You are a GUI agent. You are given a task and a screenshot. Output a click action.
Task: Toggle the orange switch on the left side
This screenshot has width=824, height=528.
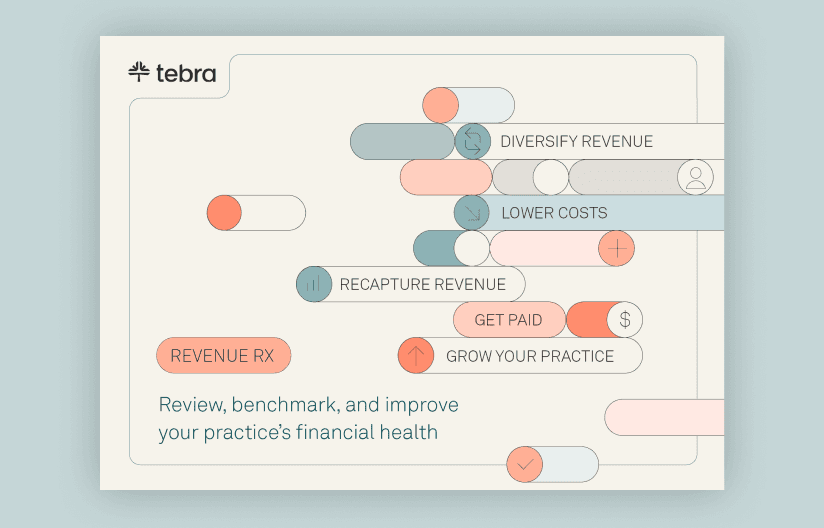(x=256, y=213)
